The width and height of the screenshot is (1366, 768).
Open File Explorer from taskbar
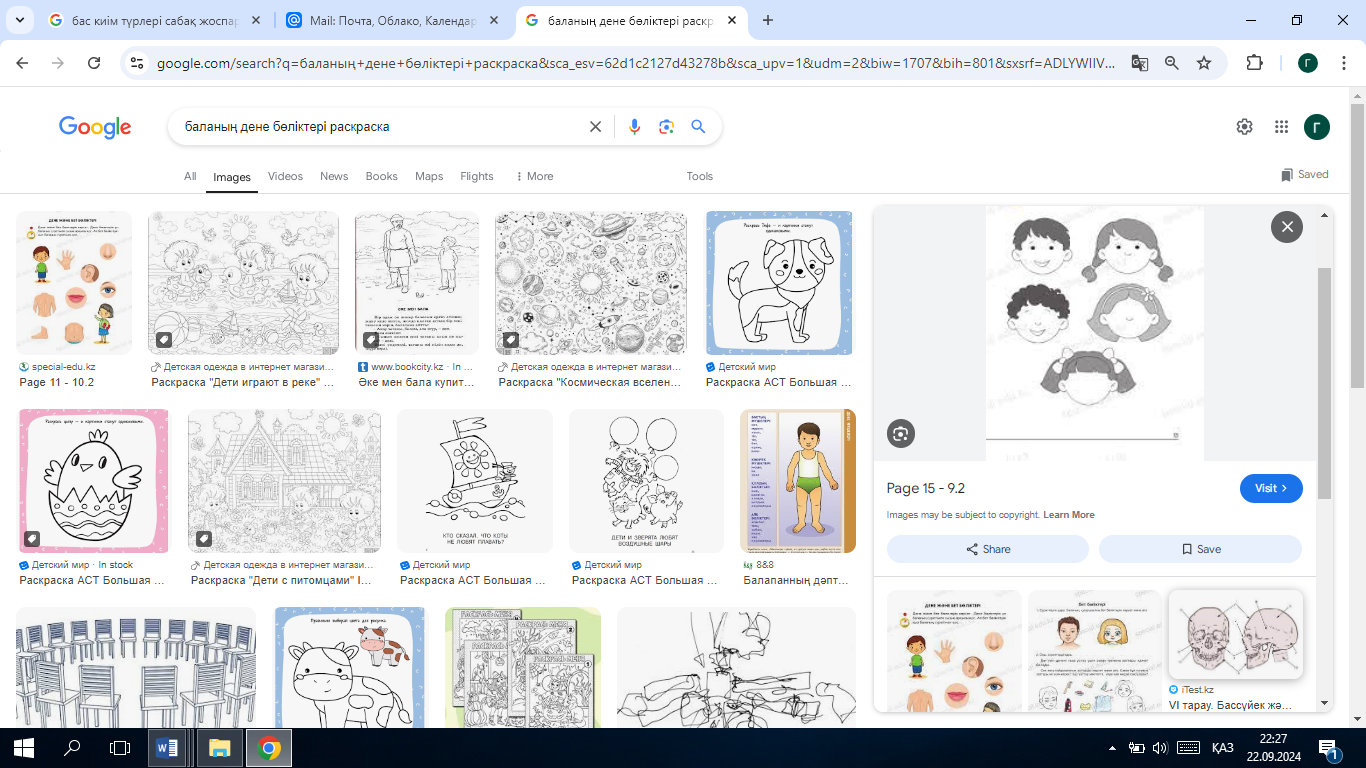click(x=219, y=747)
